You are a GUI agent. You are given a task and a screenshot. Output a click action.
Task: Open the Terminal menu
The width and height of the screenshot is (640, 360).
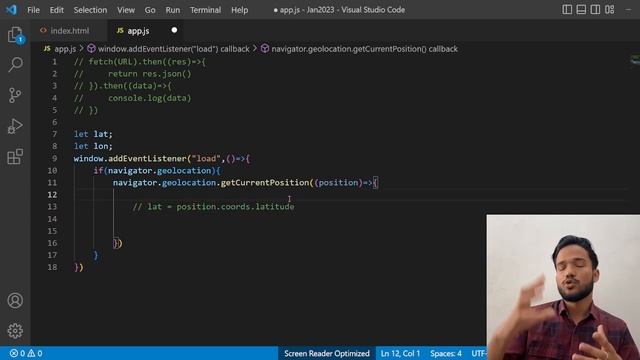(205, 10)
